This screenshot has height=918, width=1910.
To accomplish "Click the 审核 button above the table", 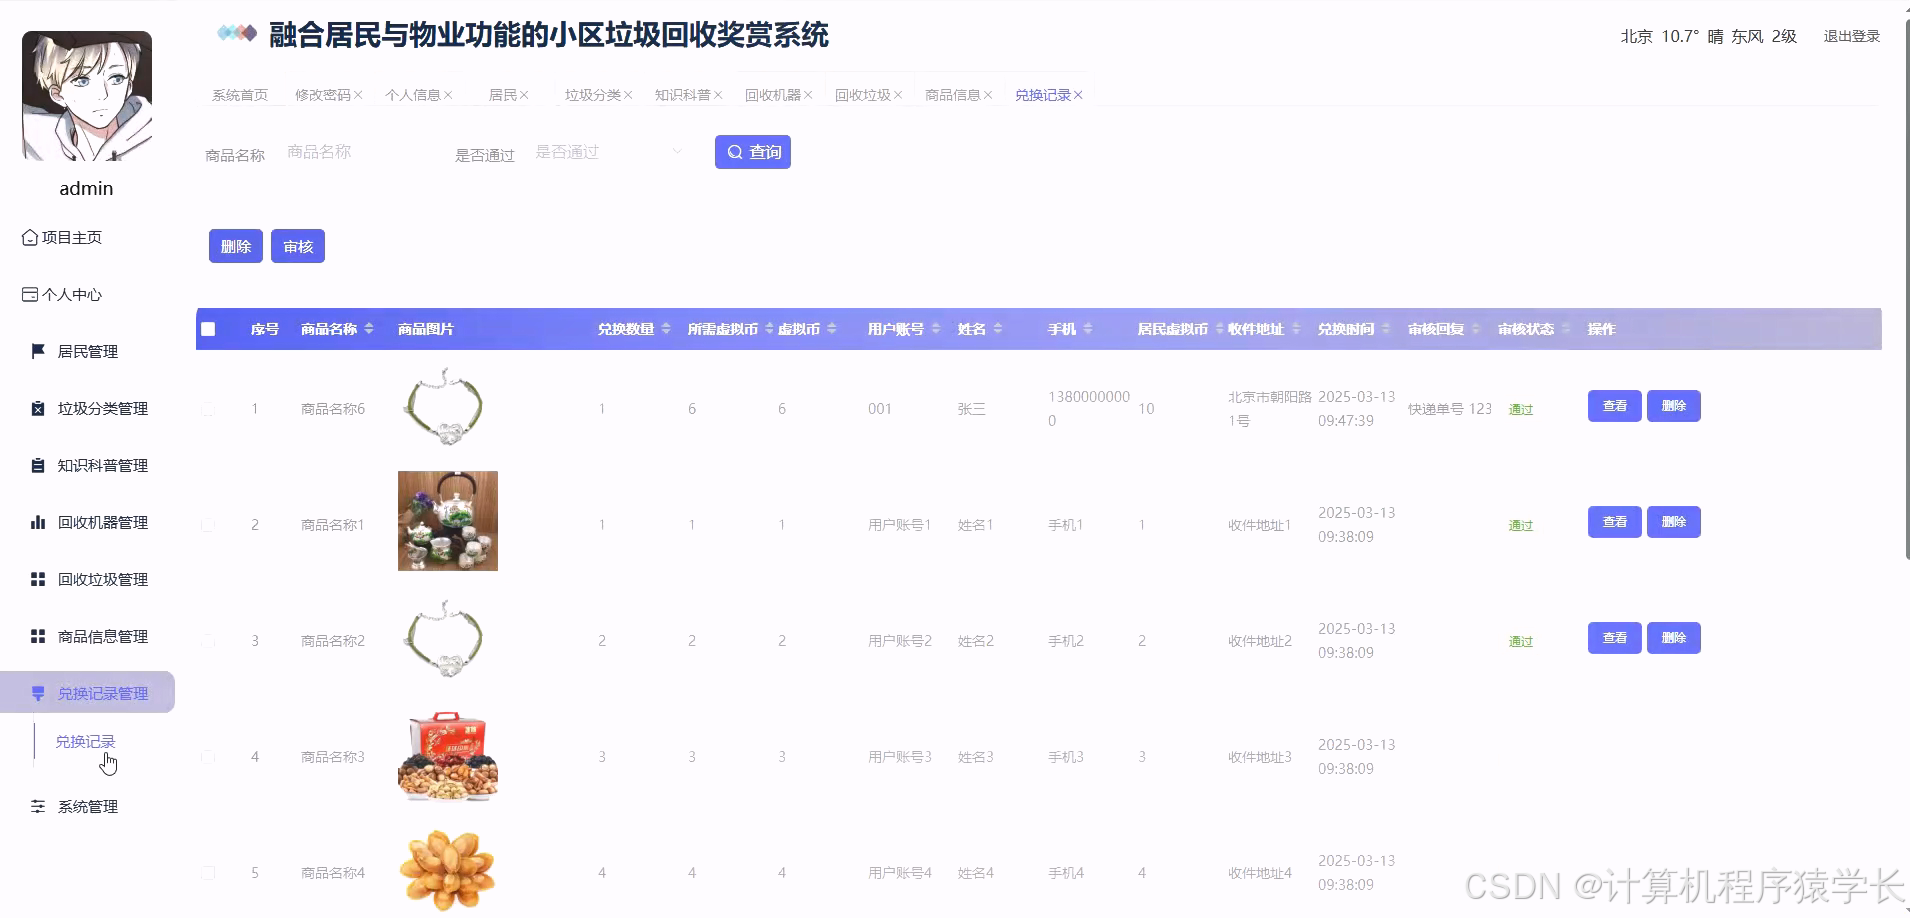I will 297,245.
